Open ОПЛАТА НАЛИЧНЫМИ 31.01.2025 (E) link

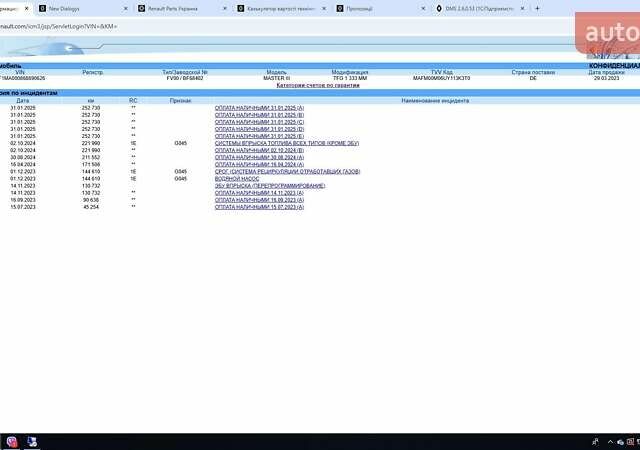[259, 136]
